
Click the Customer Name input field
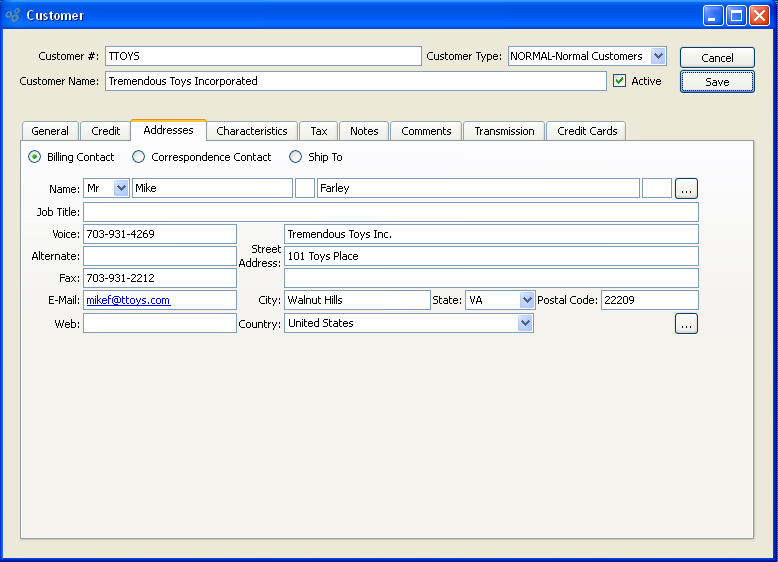click(x=355, y=81)
